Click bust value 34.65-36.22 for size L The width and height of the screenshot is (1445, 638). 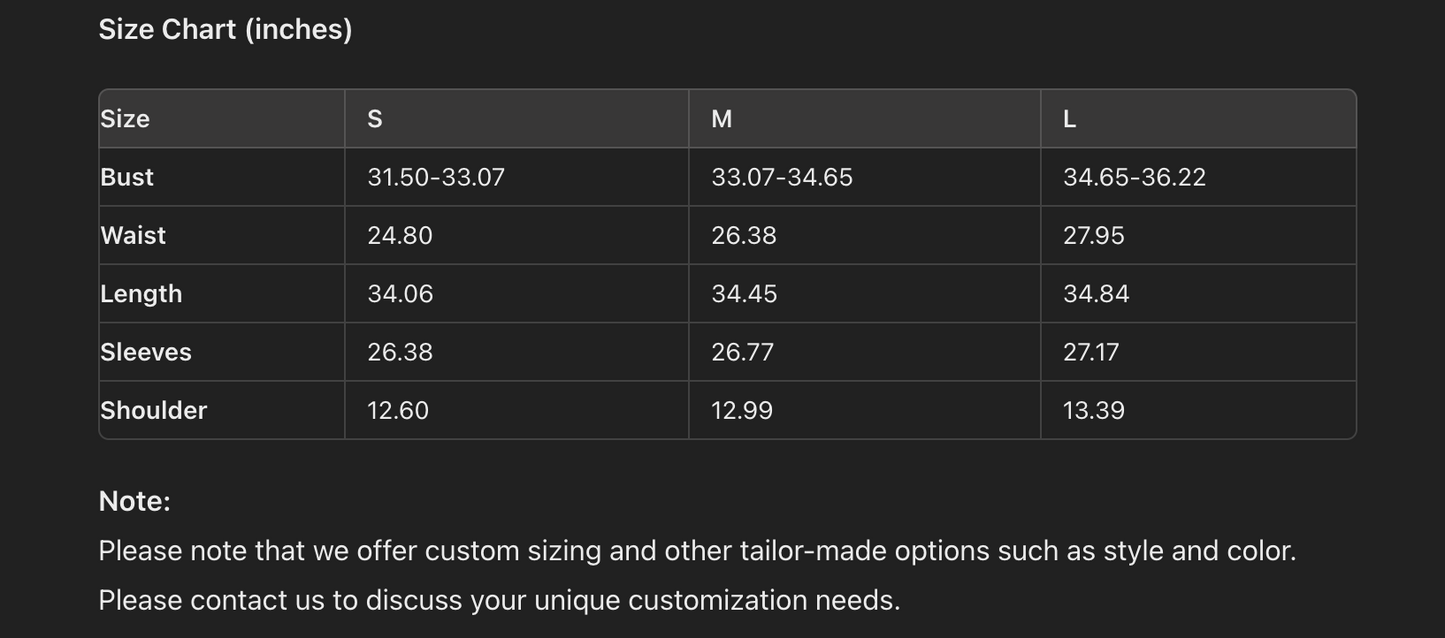point(1134,177)
